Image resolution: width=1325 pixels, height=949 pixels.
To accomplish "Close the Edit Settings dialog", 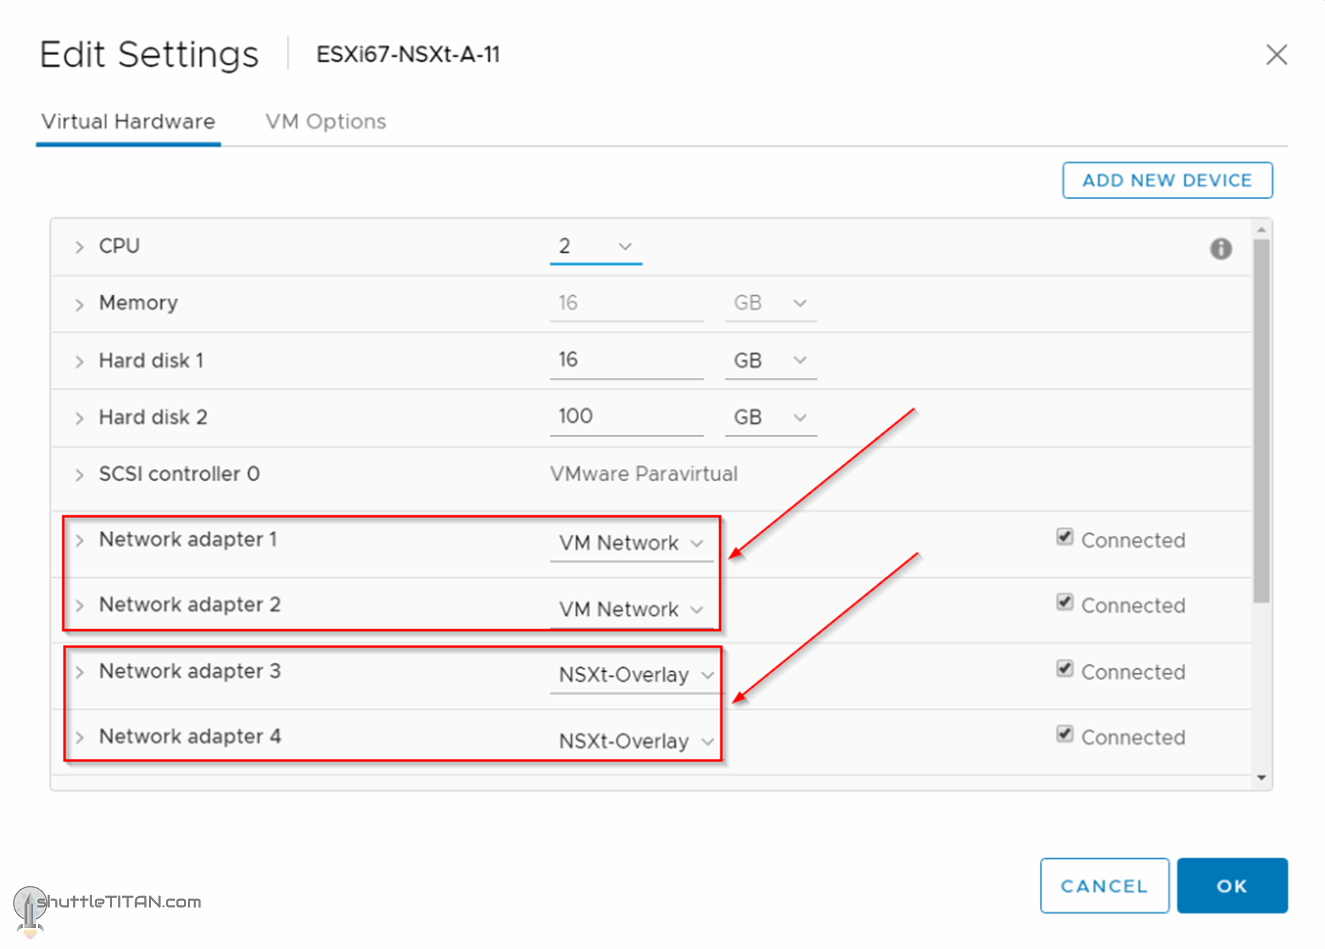I will [1277, 55].
